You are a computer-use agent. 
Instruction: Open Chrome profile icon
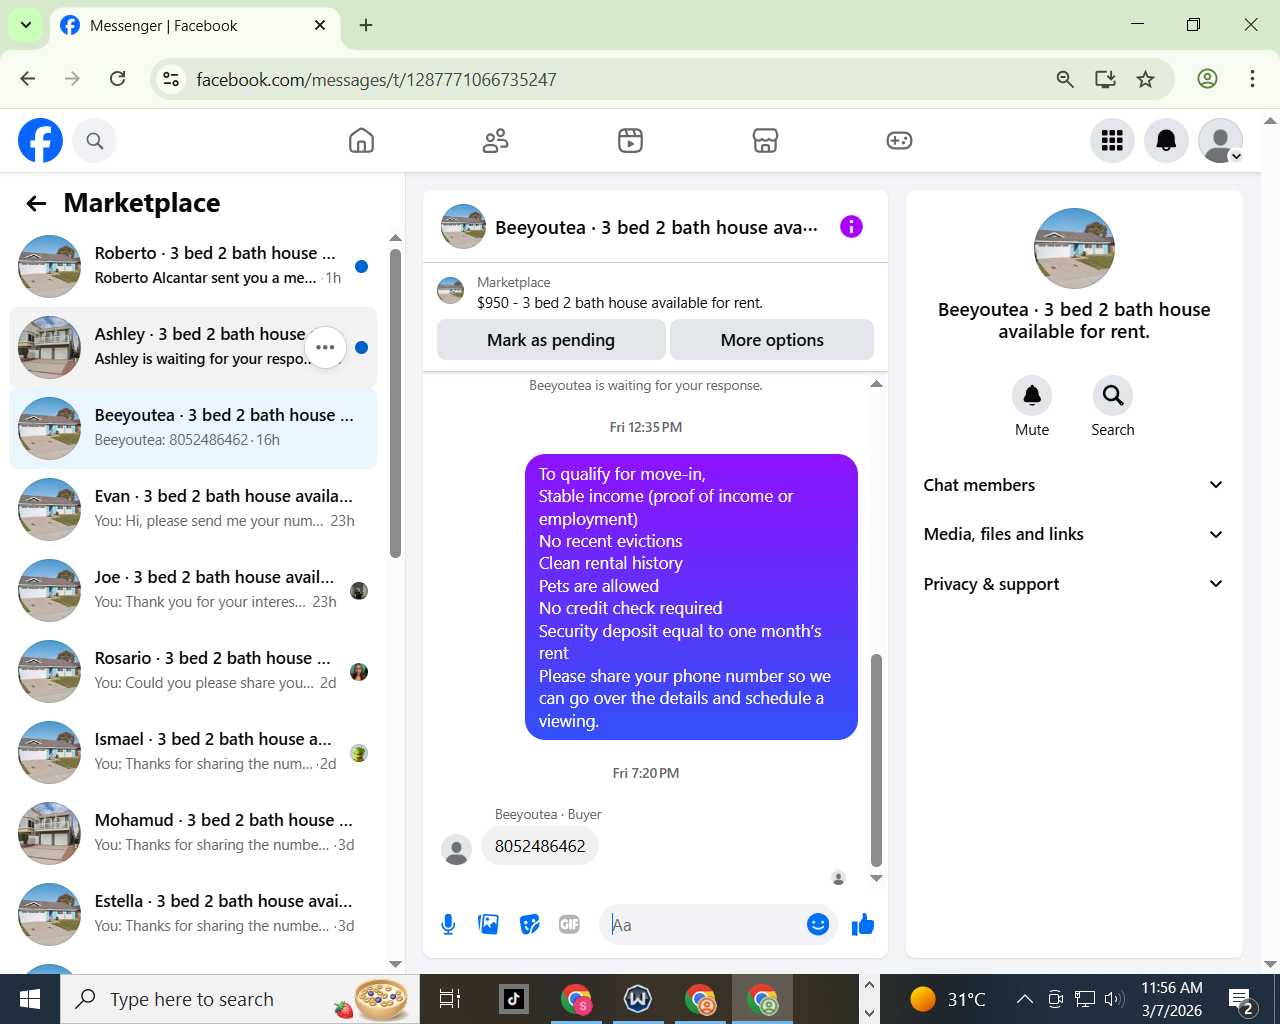[x=1207, y=79]
